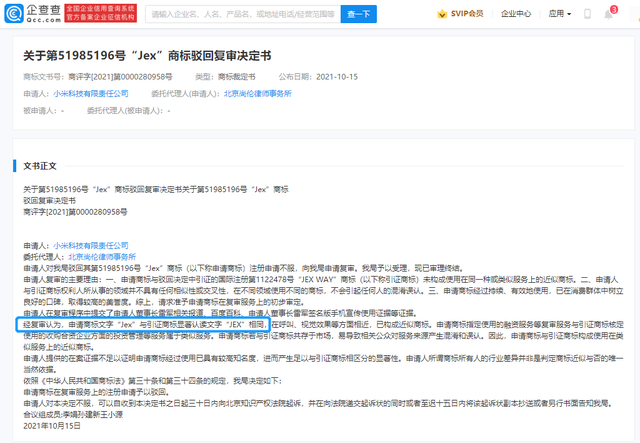Open the mobile phone app icon
The height and width of the screenshot is (443, 640).
[588, 14]
